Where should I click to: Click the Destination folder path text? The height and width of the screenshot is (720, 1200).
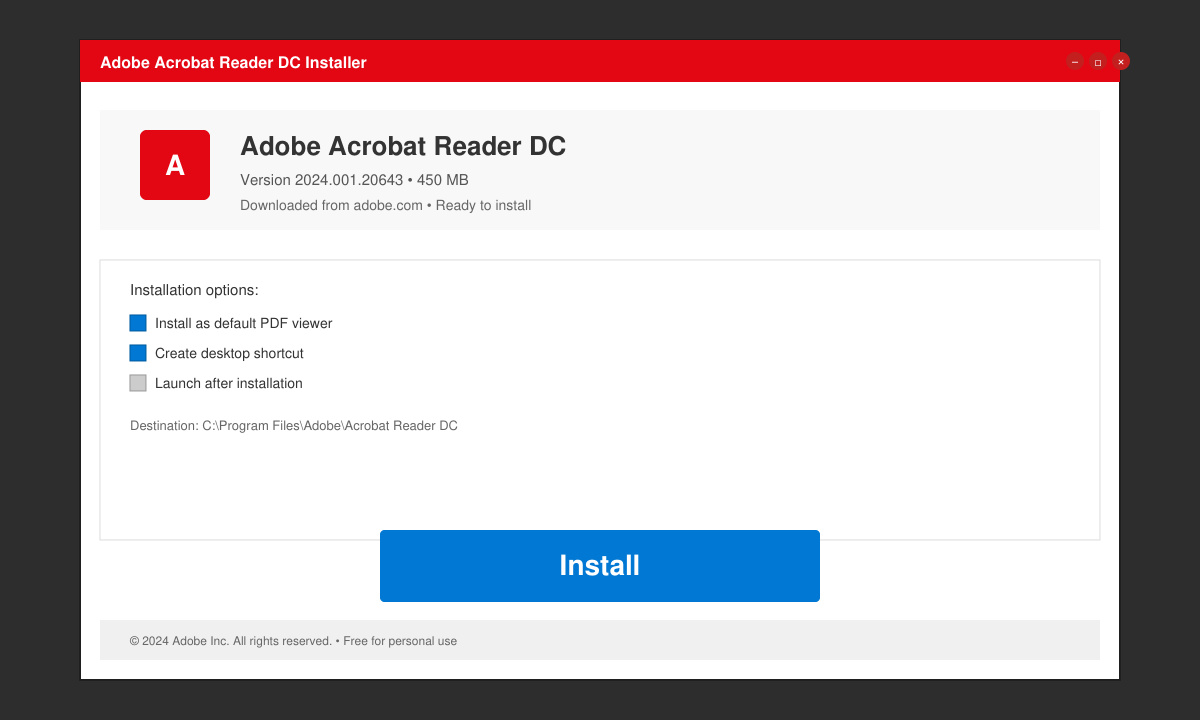point(294,426)
